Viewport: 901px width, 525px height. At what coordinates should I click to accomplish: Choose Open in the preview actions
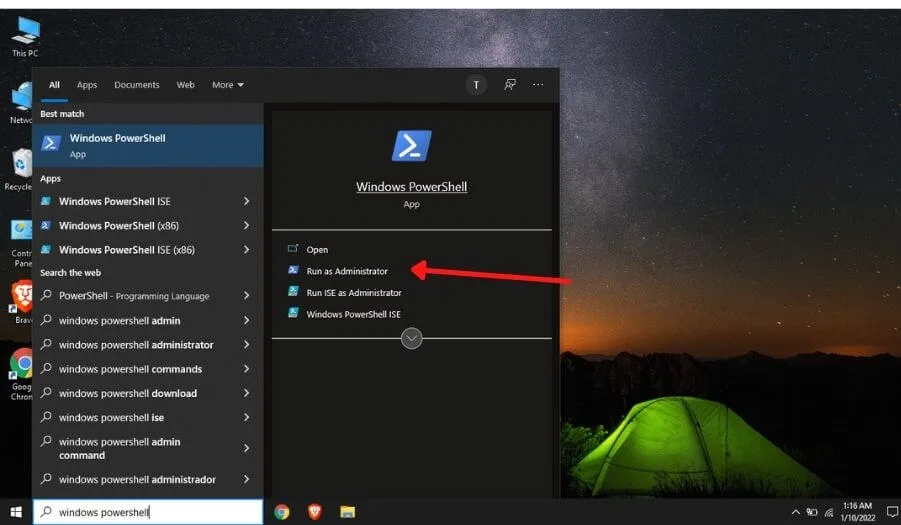click(x=317, y=249)
